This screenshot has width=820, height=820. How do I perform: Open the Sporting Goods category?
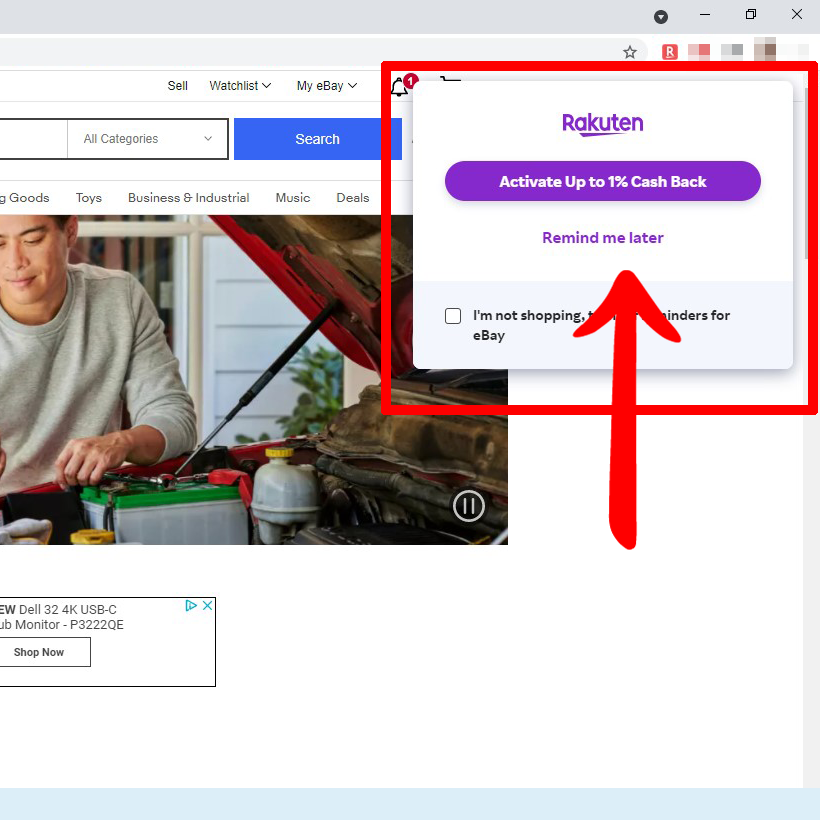(x=25, y=198)
